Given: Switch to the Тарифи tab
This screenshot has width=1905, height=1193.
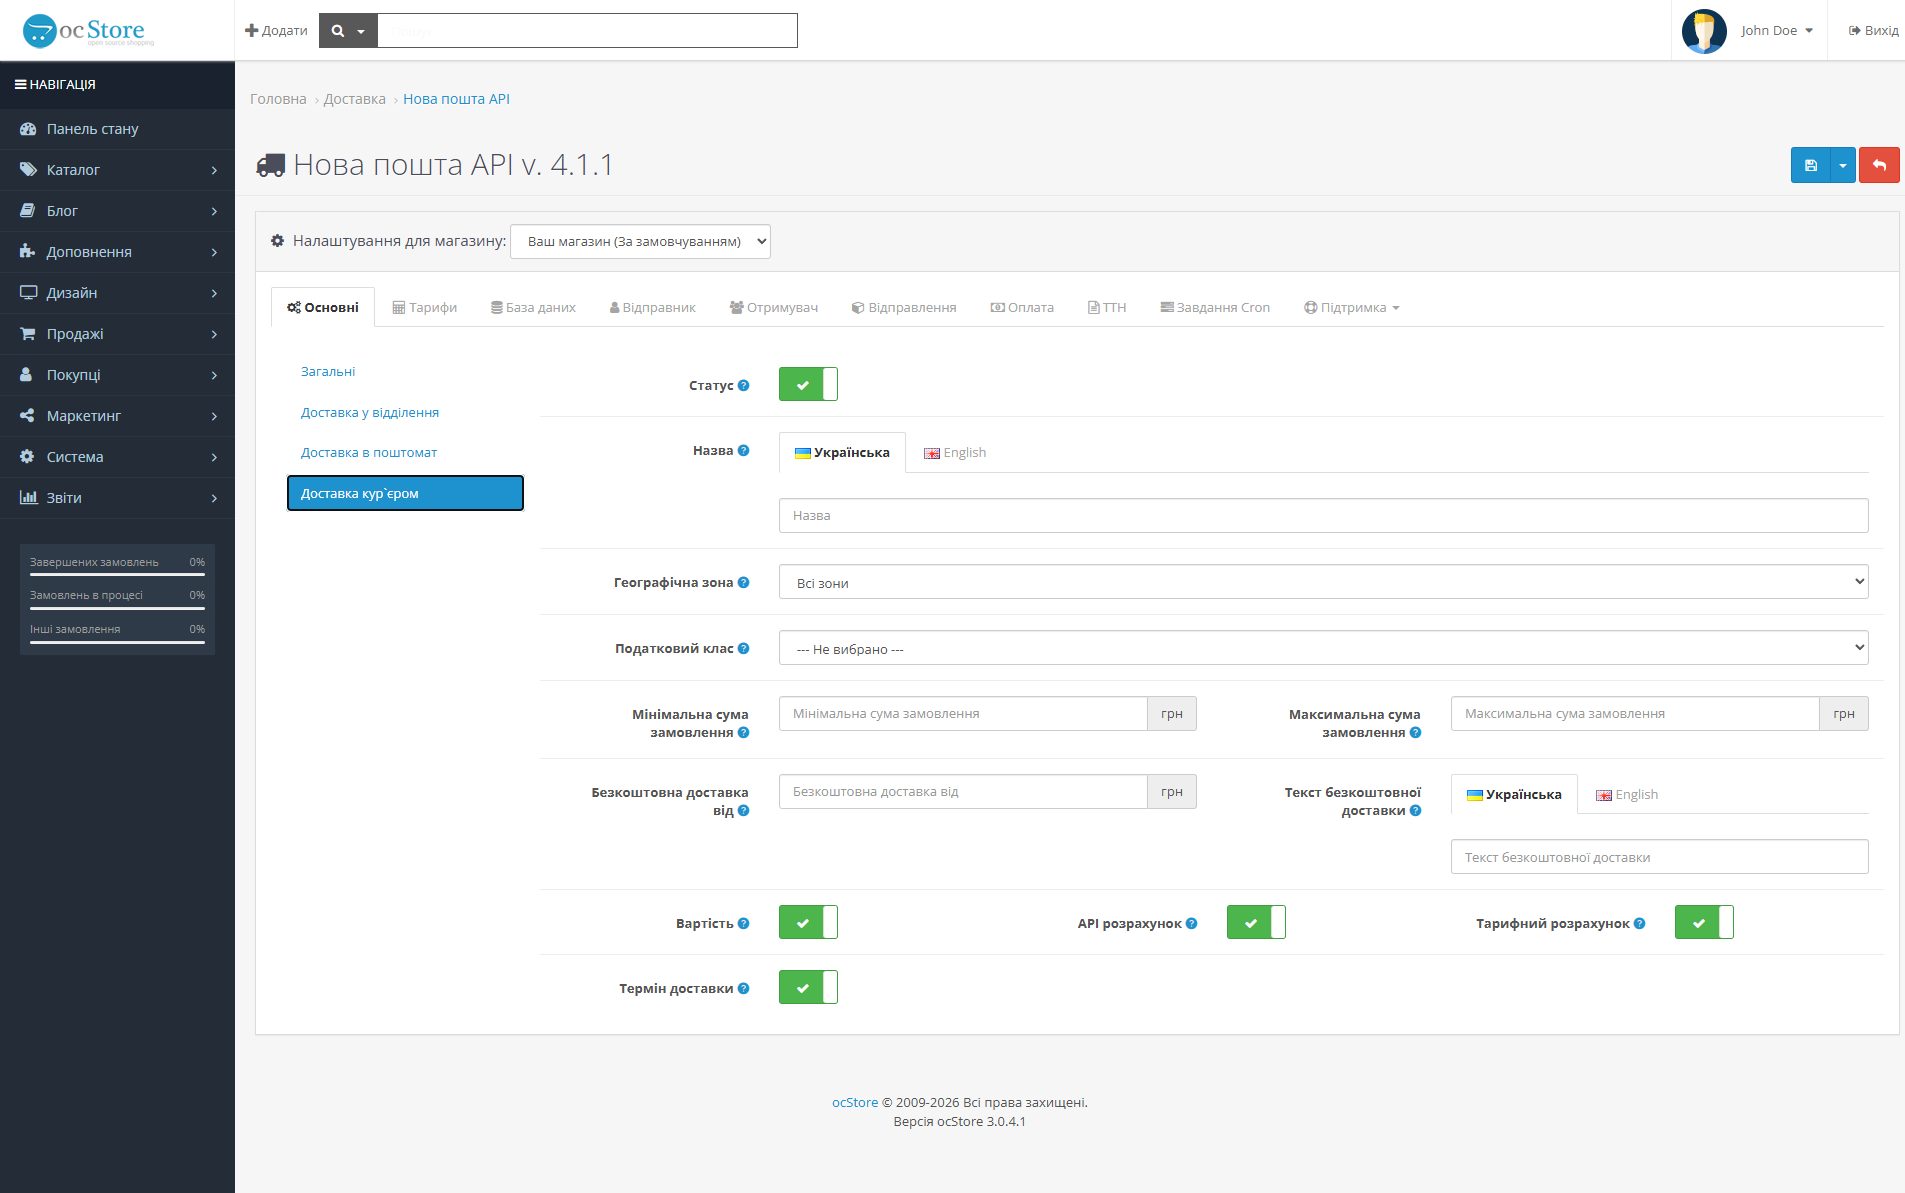Looking at the screenshot, I should (424, 307).
